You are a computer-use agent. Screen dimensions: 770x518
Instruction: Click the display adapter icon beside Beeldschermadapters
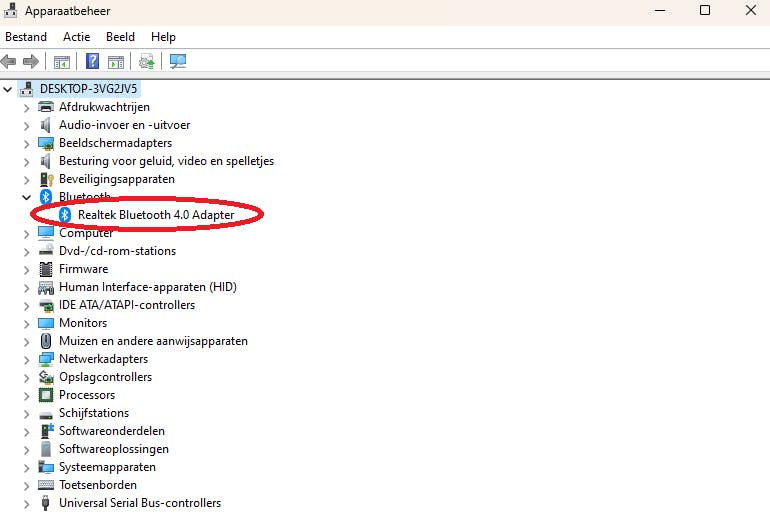coord(46,143)
